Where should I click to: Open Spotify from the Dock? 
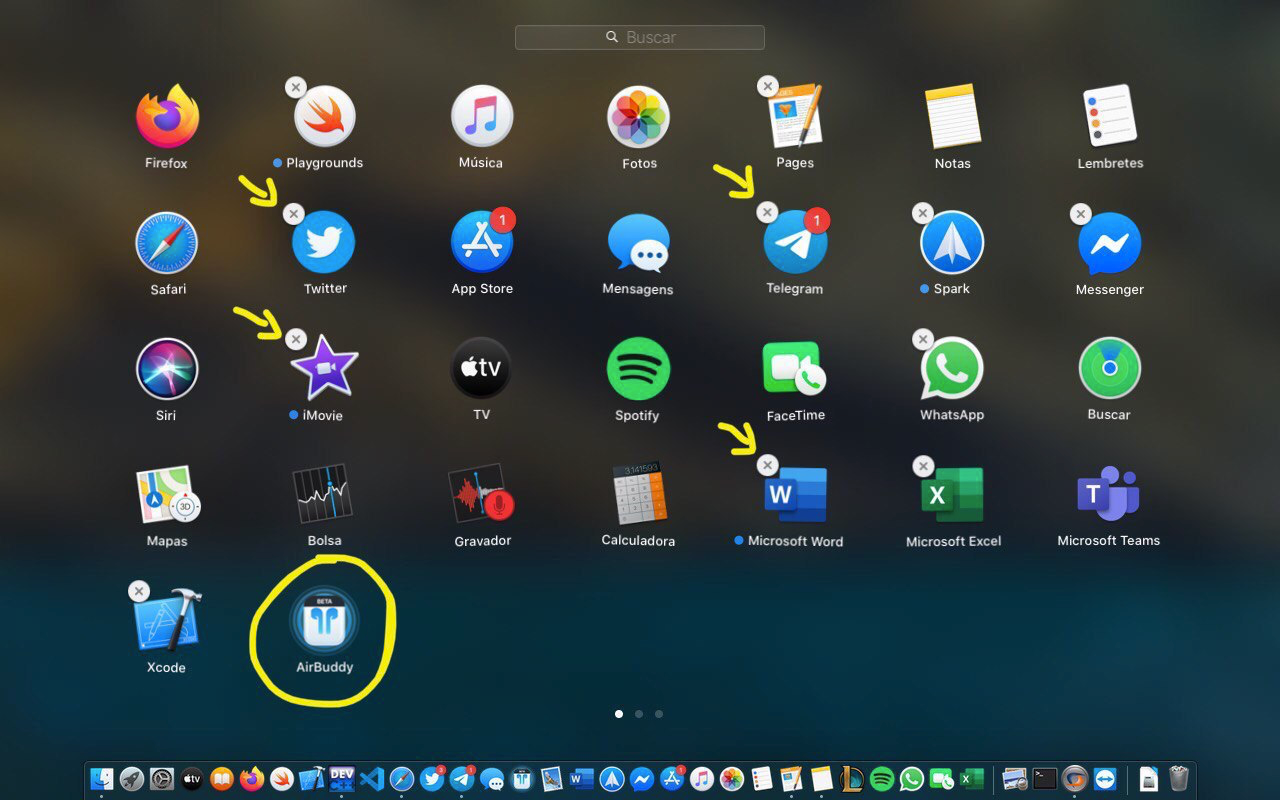pos(882,778)
